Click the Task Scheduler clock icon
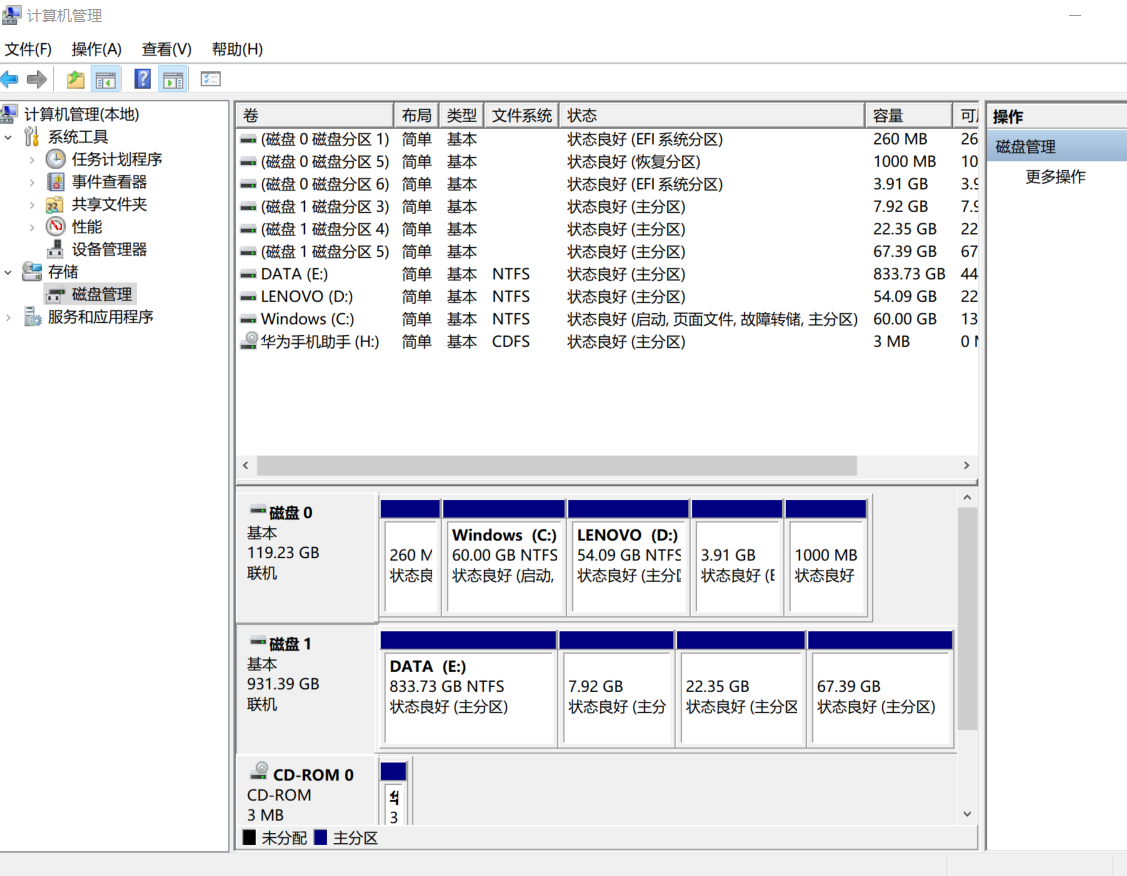The height and width of the screenshot is (876, 1127). (x=55, y=159)
